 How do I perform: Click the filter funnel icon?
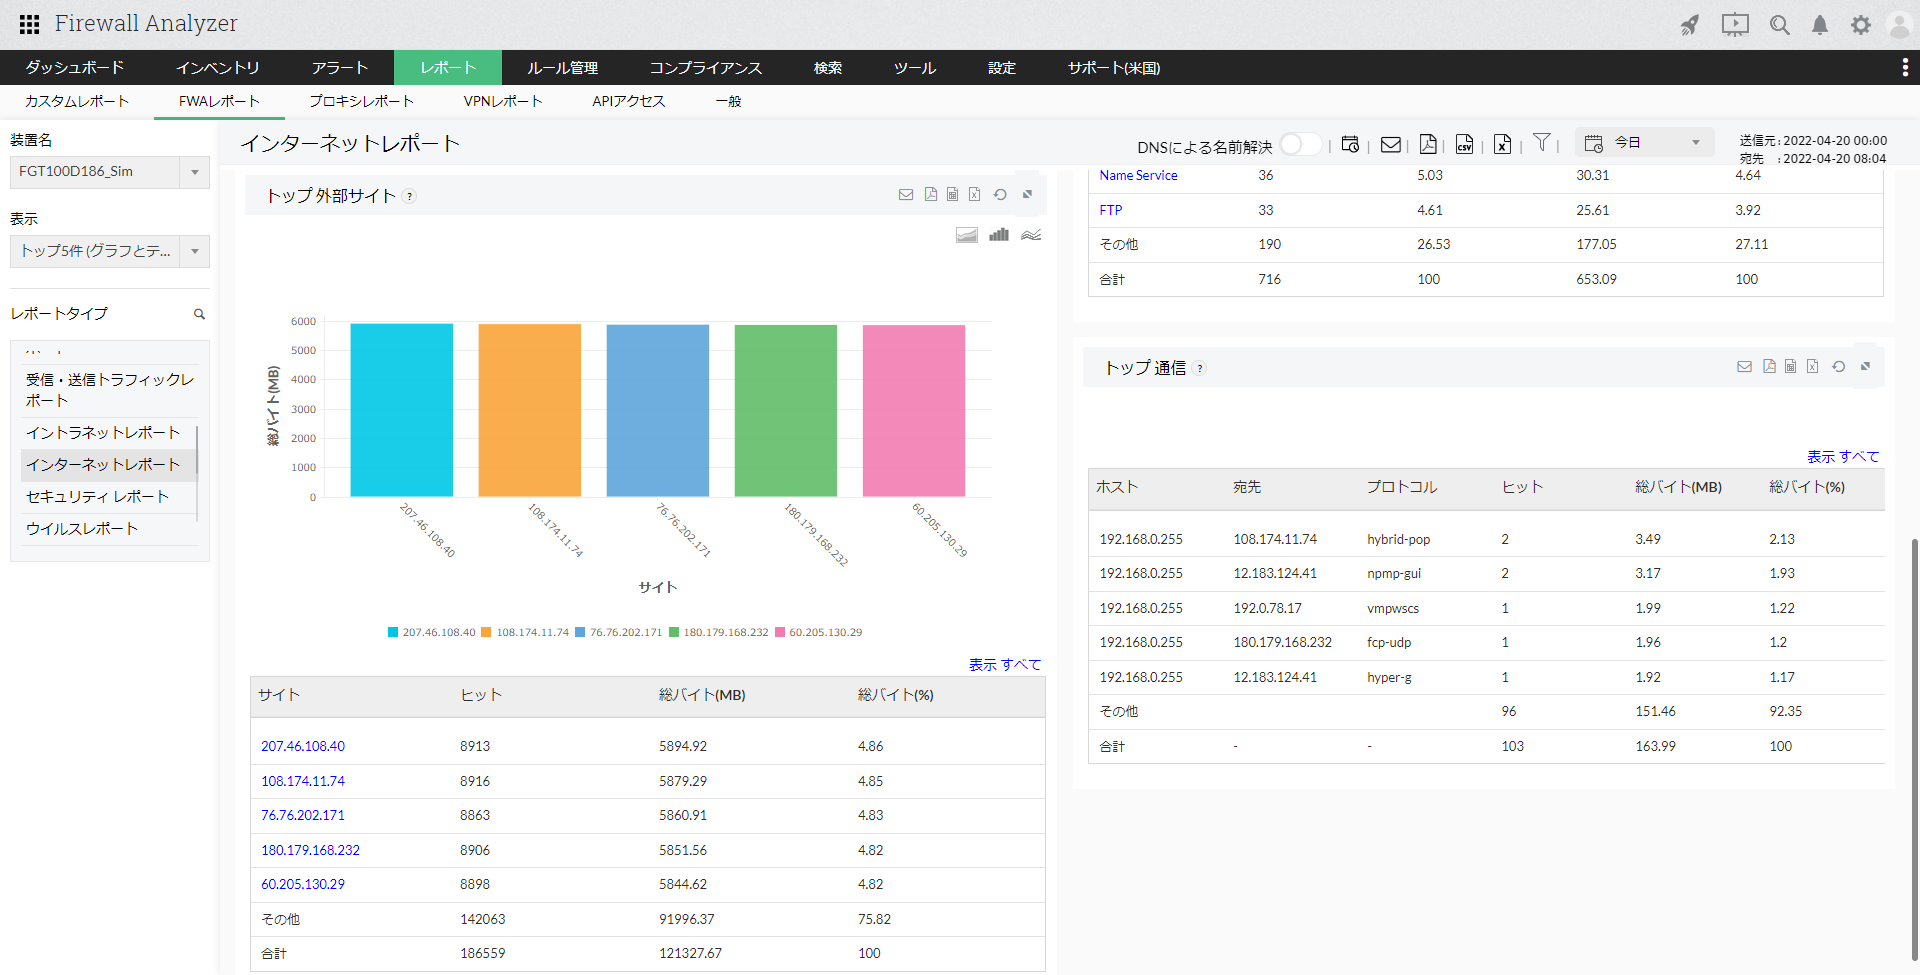(1542, 143)
